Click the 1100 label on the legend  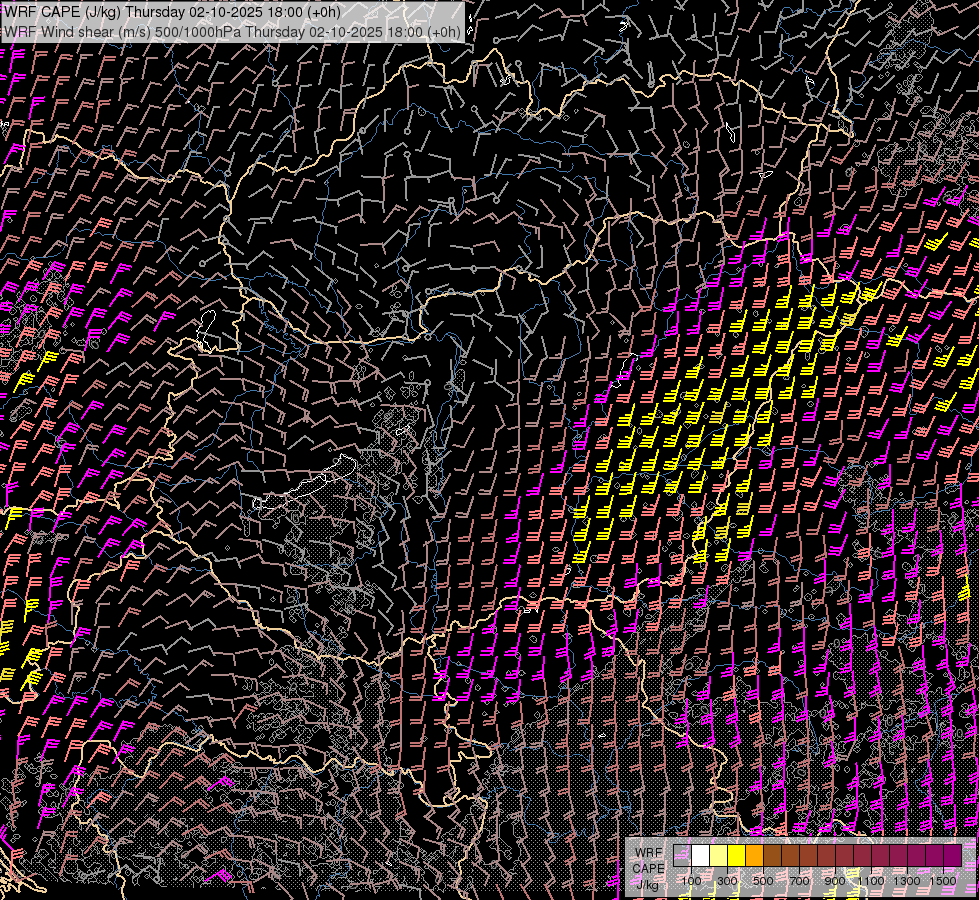coord(871,880)
